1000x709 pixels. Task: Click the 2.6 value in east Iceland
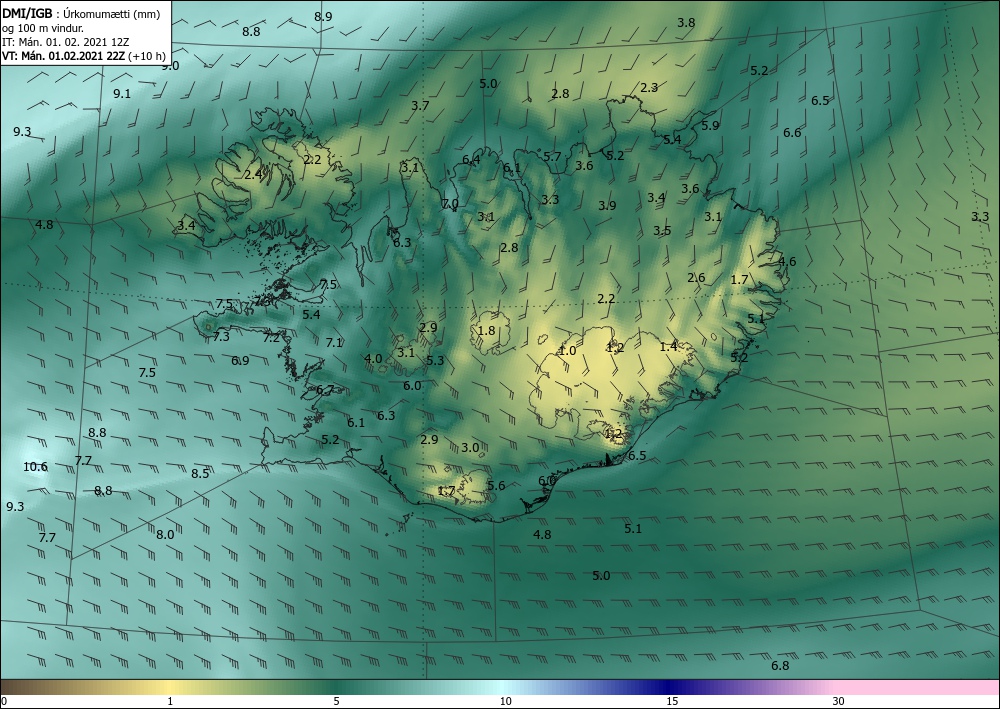click(x=696, y=277)
